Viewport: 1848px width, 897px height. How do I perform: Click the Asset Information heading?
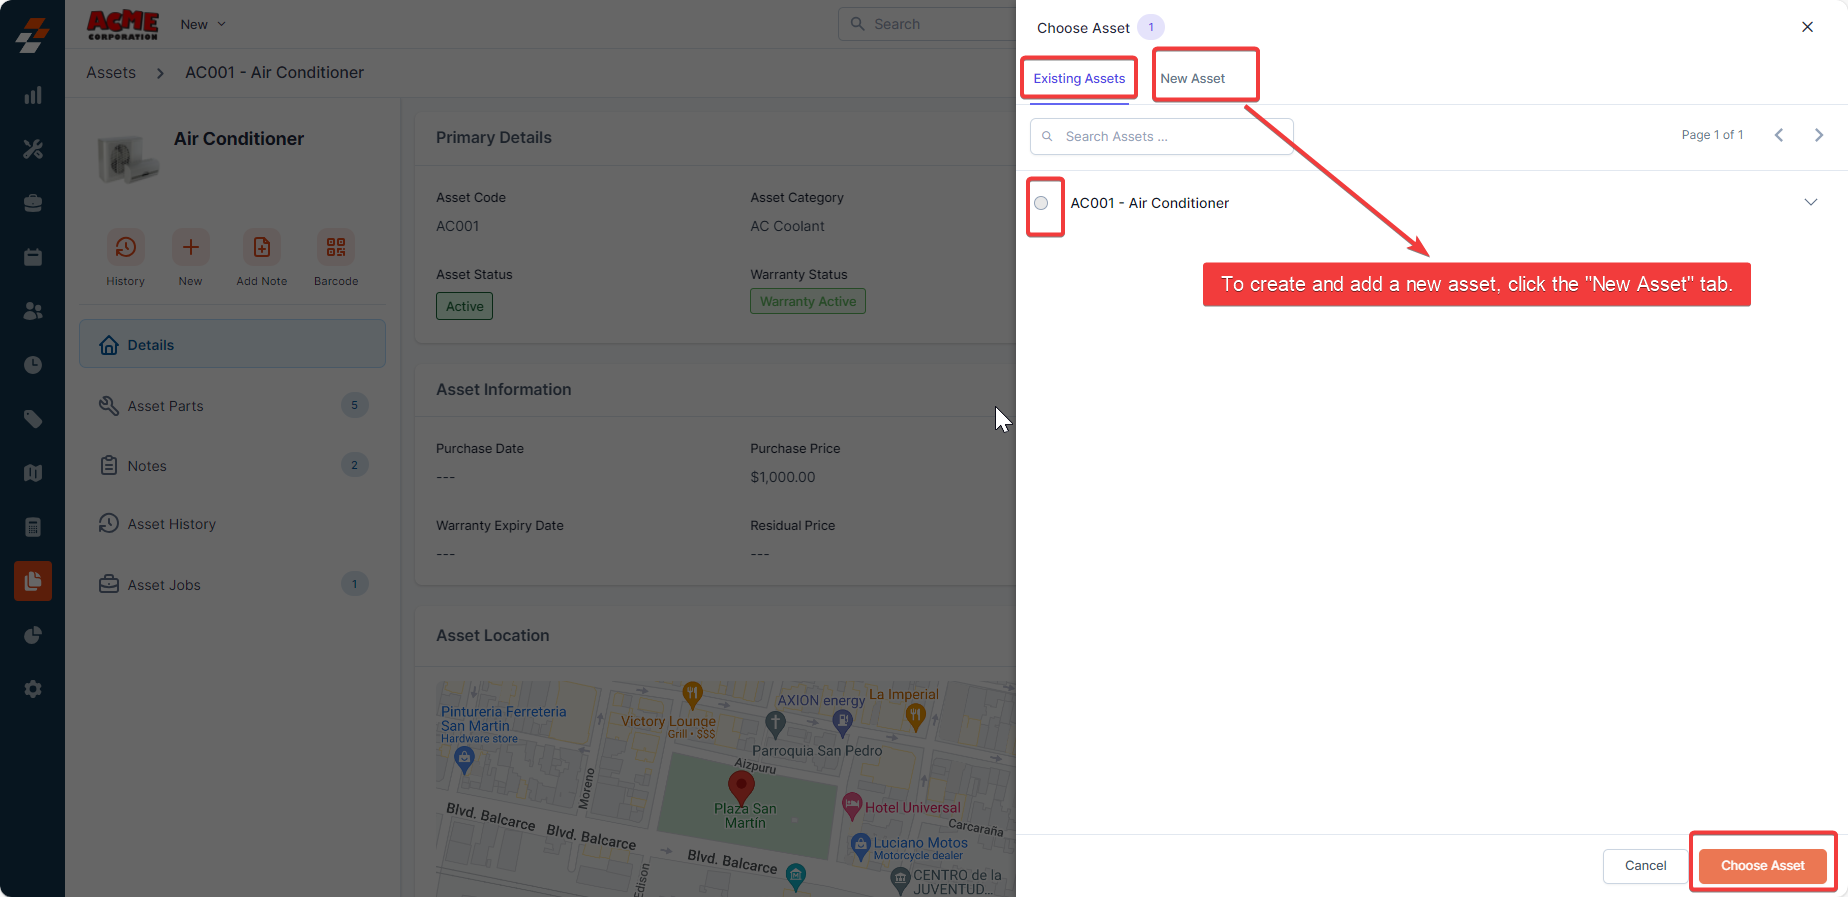pyautogui.click(x=504, y=389)
